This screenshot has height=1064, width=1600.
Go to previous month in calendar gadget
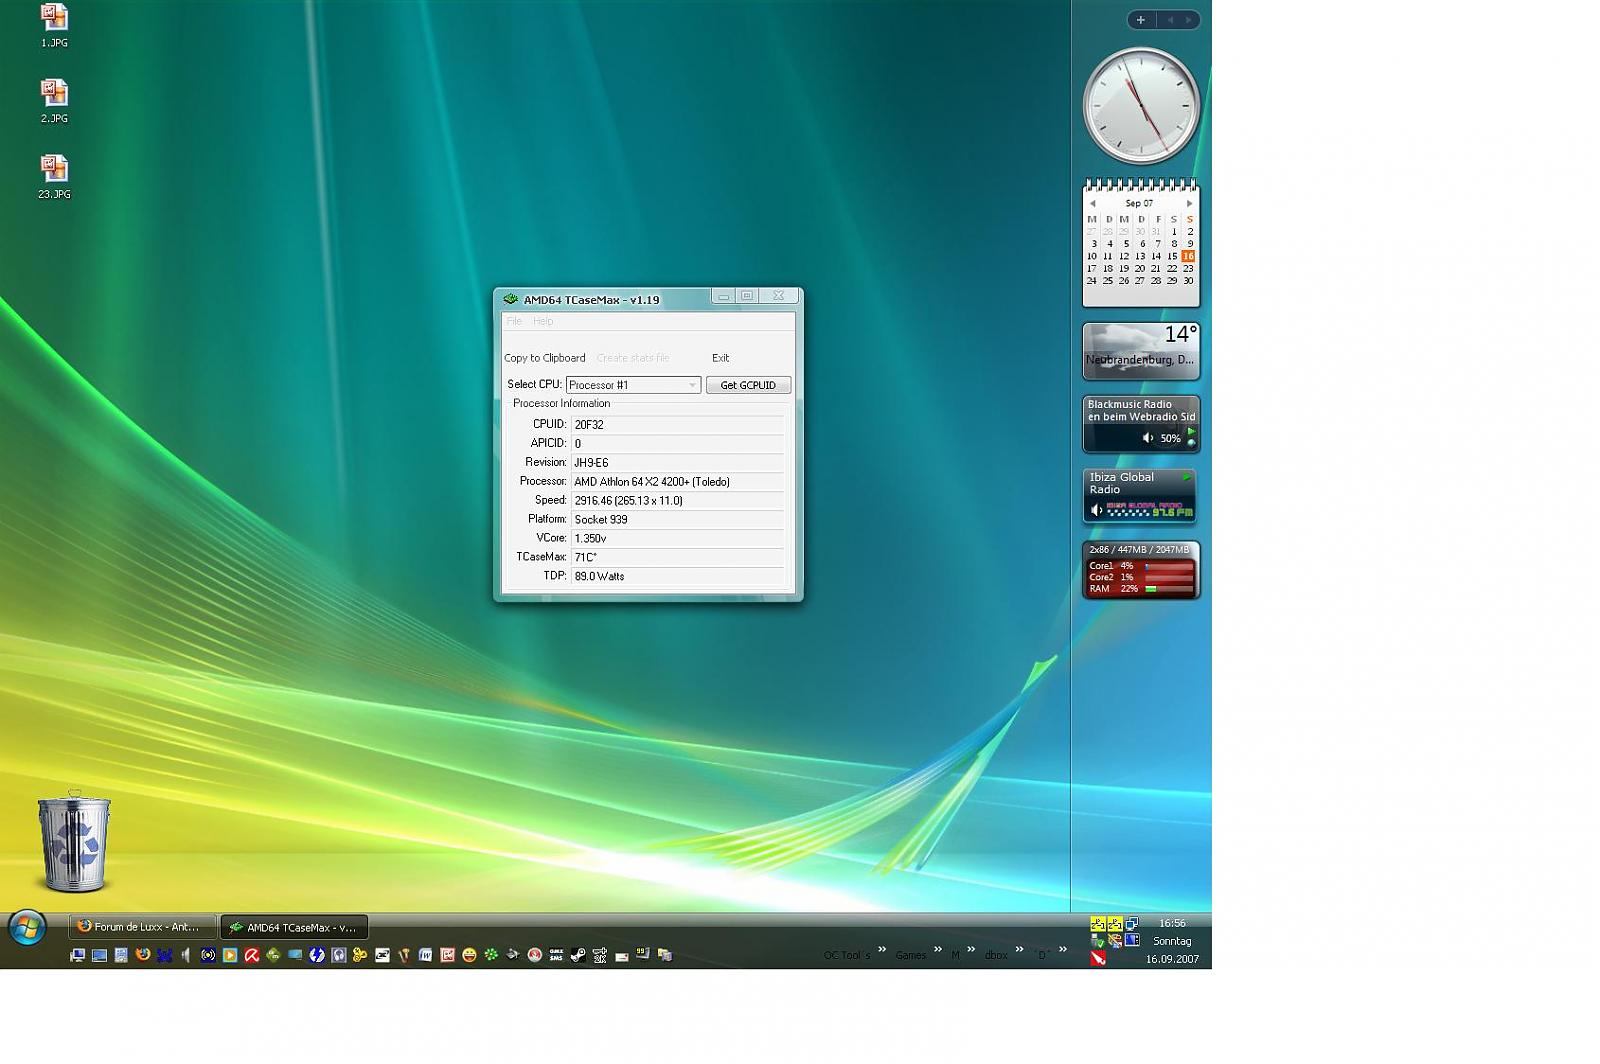coord(1092,203)
